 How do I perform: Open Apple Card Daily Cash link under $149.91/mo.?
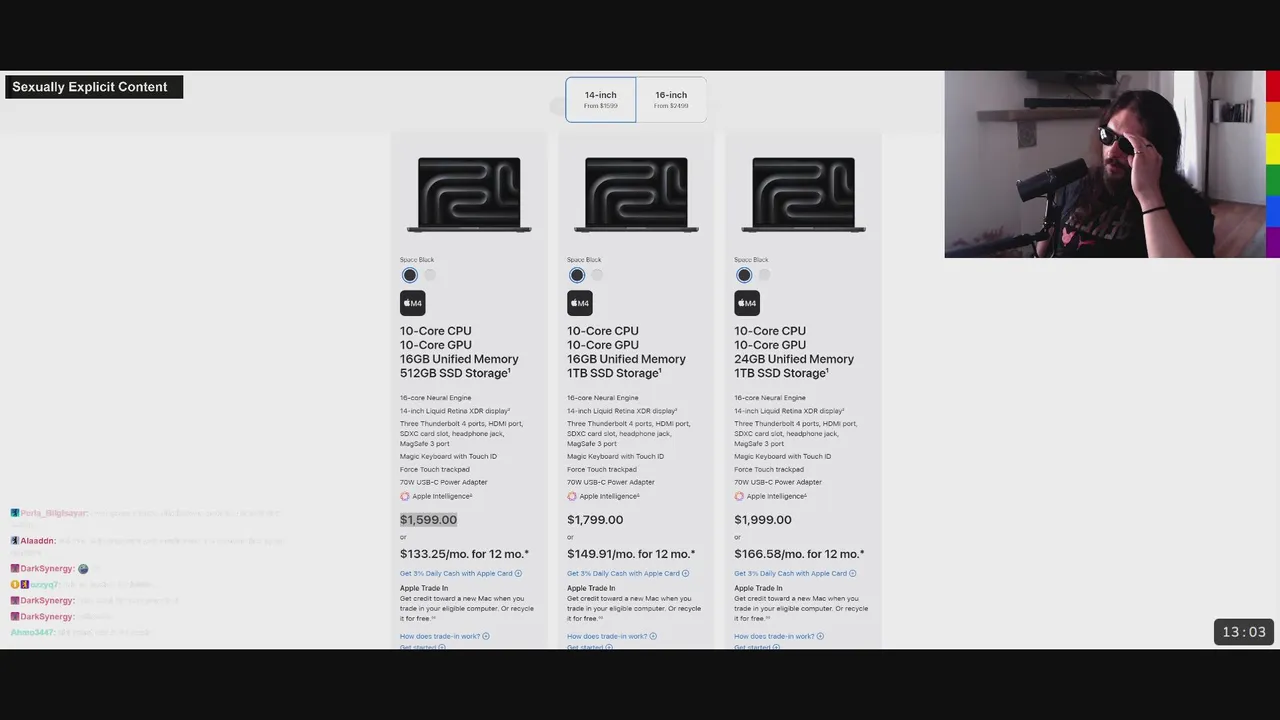pyautogui.click(x=628, y=573)
